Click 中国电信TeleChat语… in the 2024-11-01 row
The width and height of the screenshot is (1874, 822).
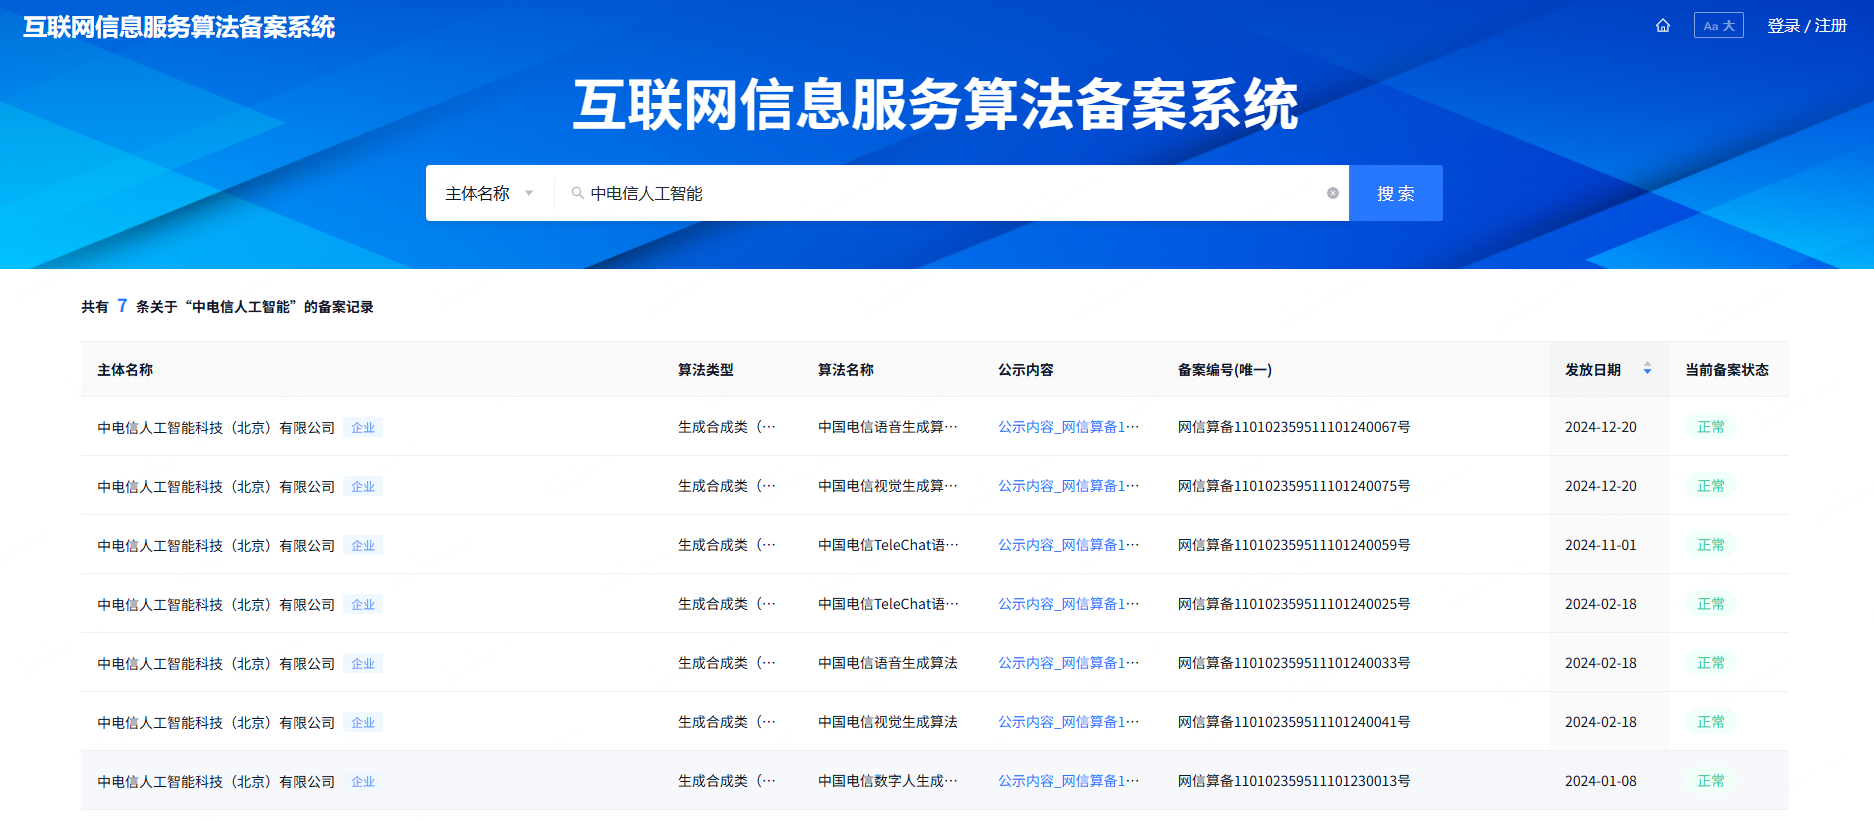point(888,545)
